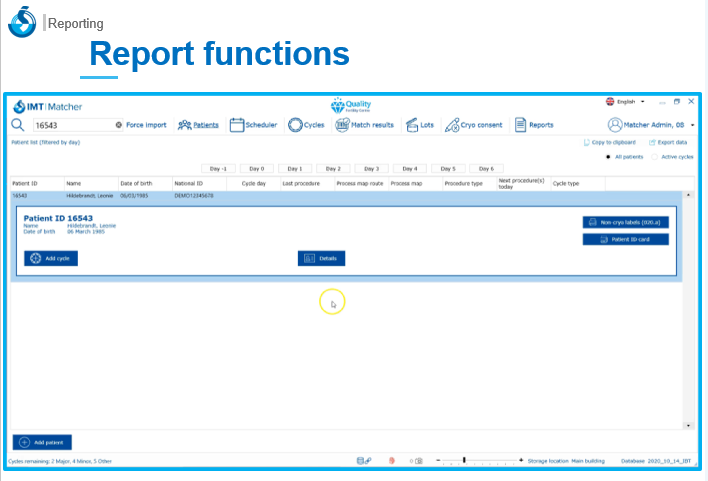Select the All patients radio option
Viewport: 708px width, 481px height.
[609, 157]
